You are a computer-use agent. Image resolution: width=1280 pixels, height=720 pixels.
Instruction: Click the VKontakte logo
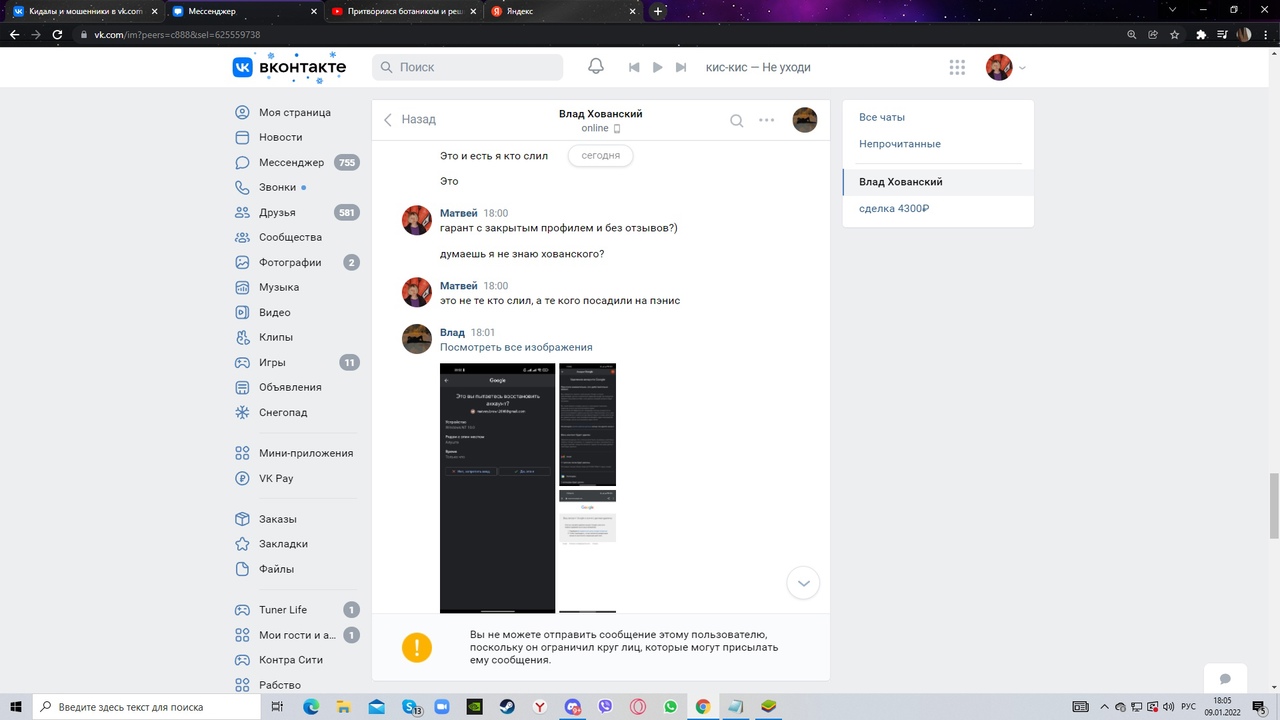pos(289,67)
